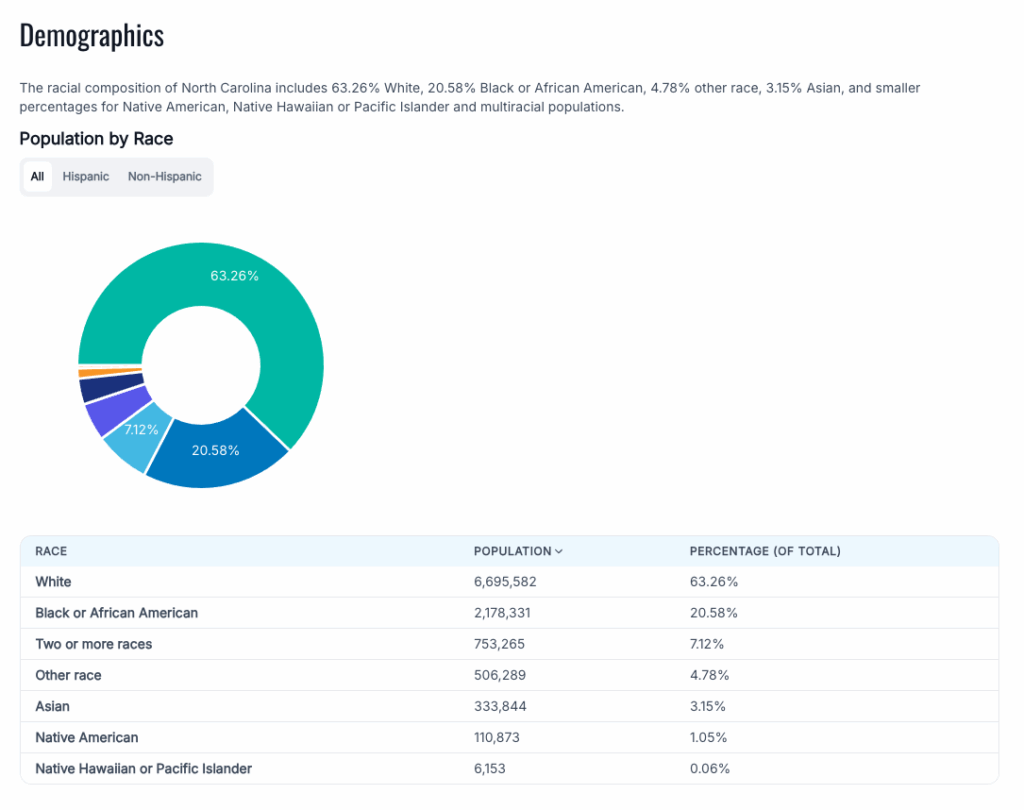This screenshot has height=810, width=1024.
Task: Select the Non-Hispanic tab
Action: pos(164,177)
